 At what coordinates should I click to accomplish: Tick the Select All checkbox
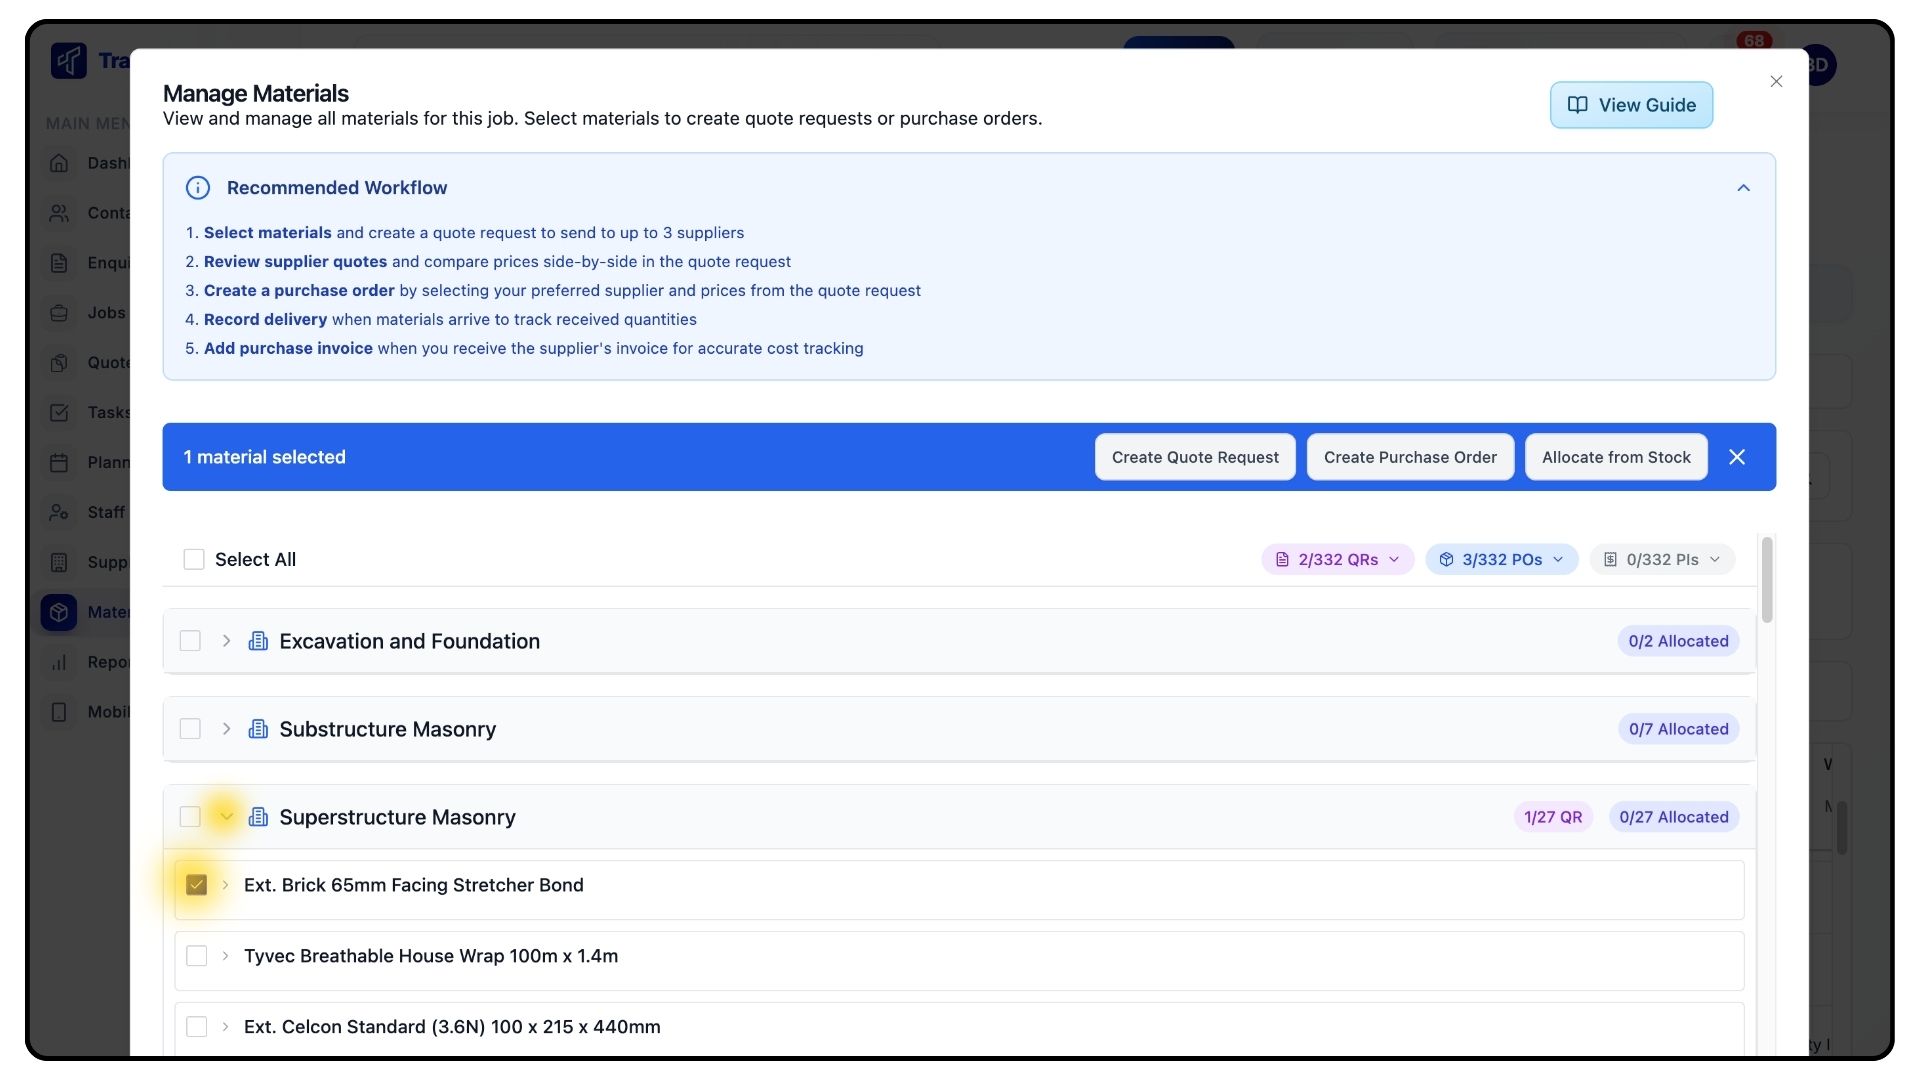tap(194, 559)
